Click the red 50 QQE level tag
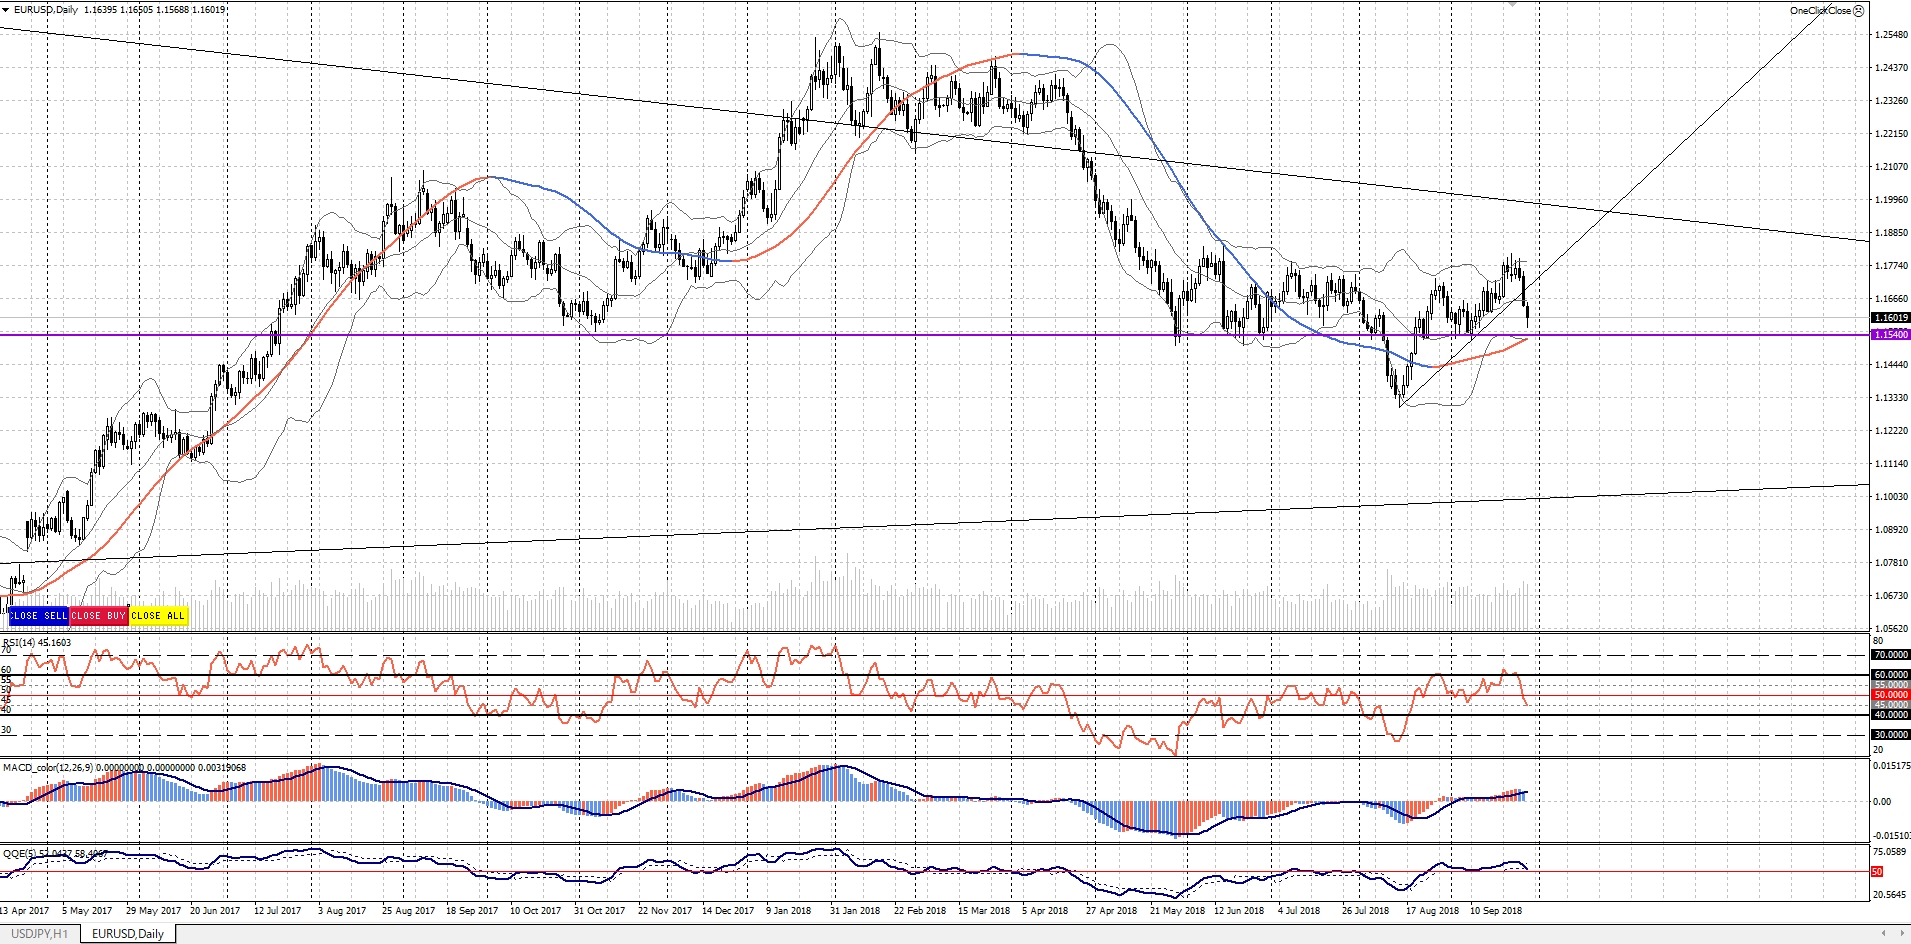1911x944 pixels. (1877, 872)
